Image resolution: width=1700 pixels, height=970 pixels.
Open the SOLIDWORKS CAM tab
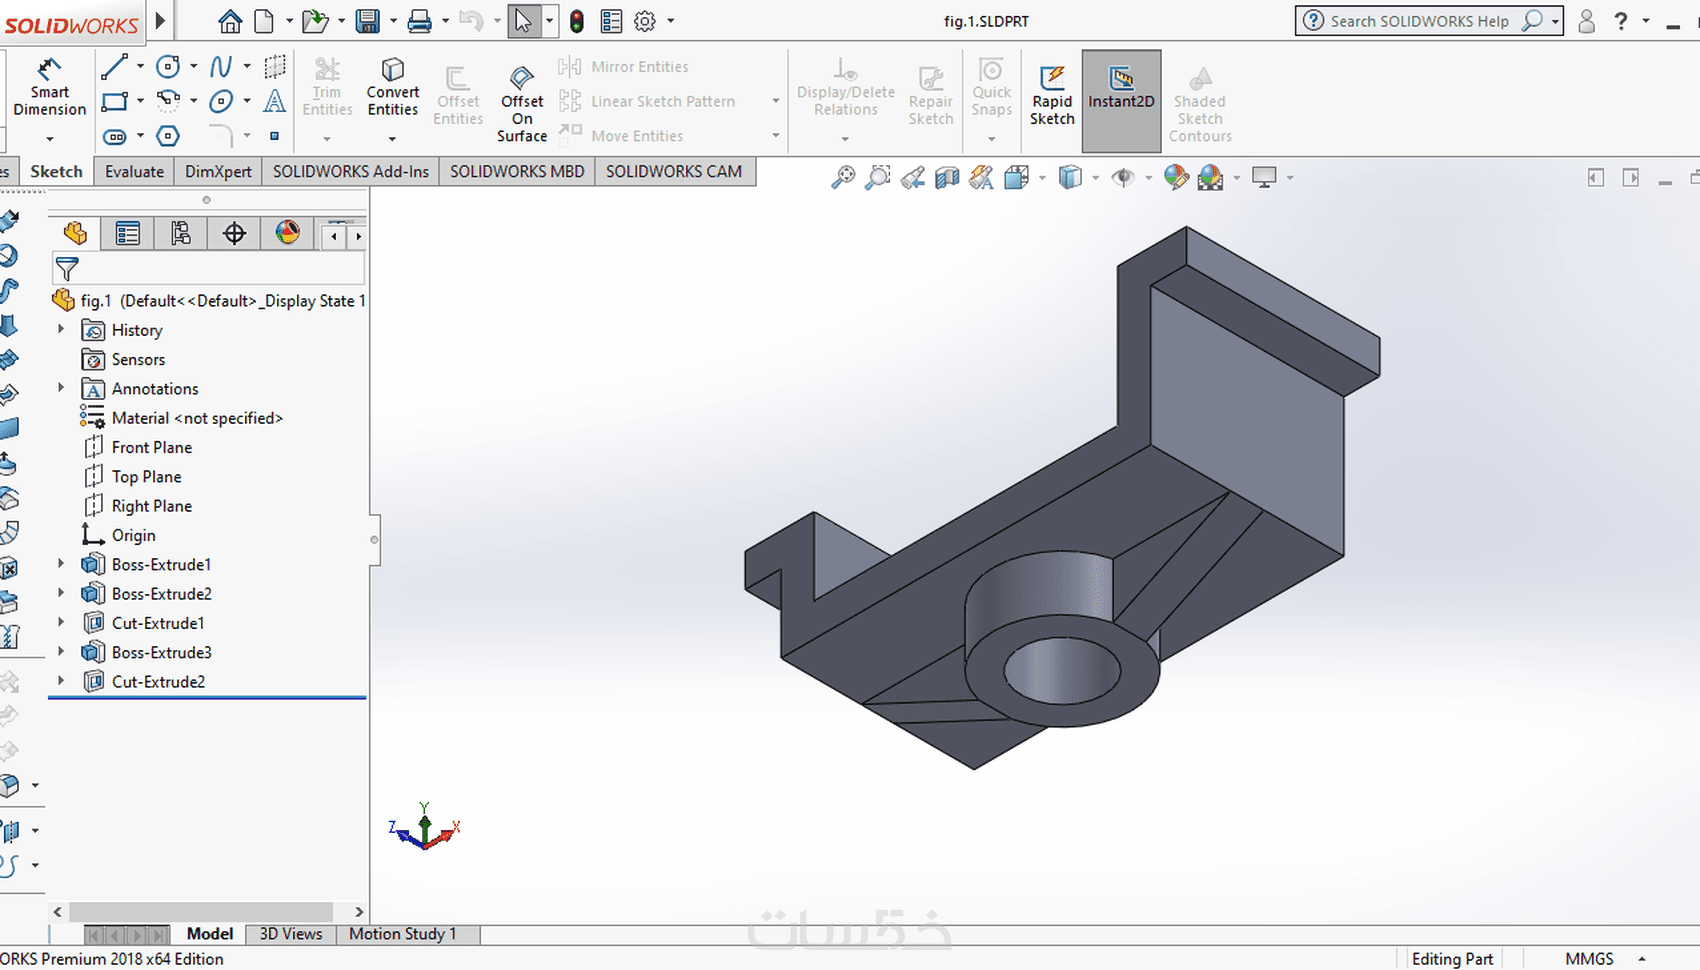674,171
